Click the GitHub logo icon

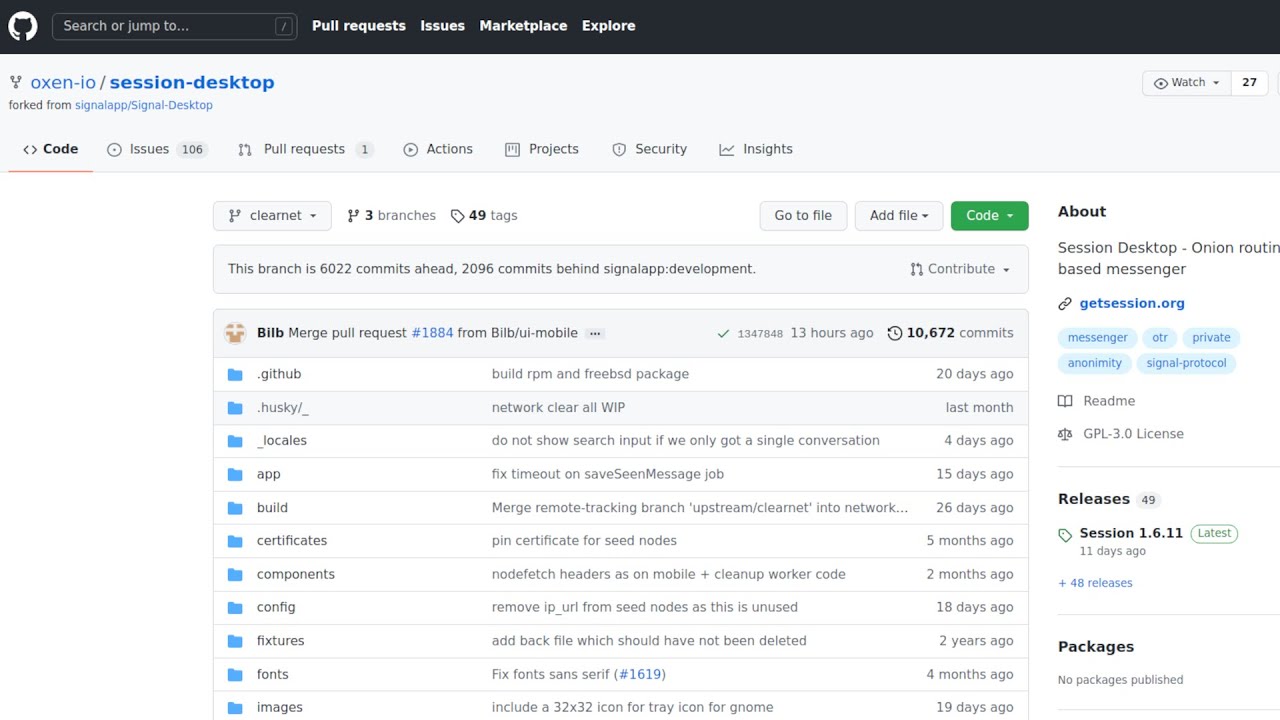click(23, 26)
